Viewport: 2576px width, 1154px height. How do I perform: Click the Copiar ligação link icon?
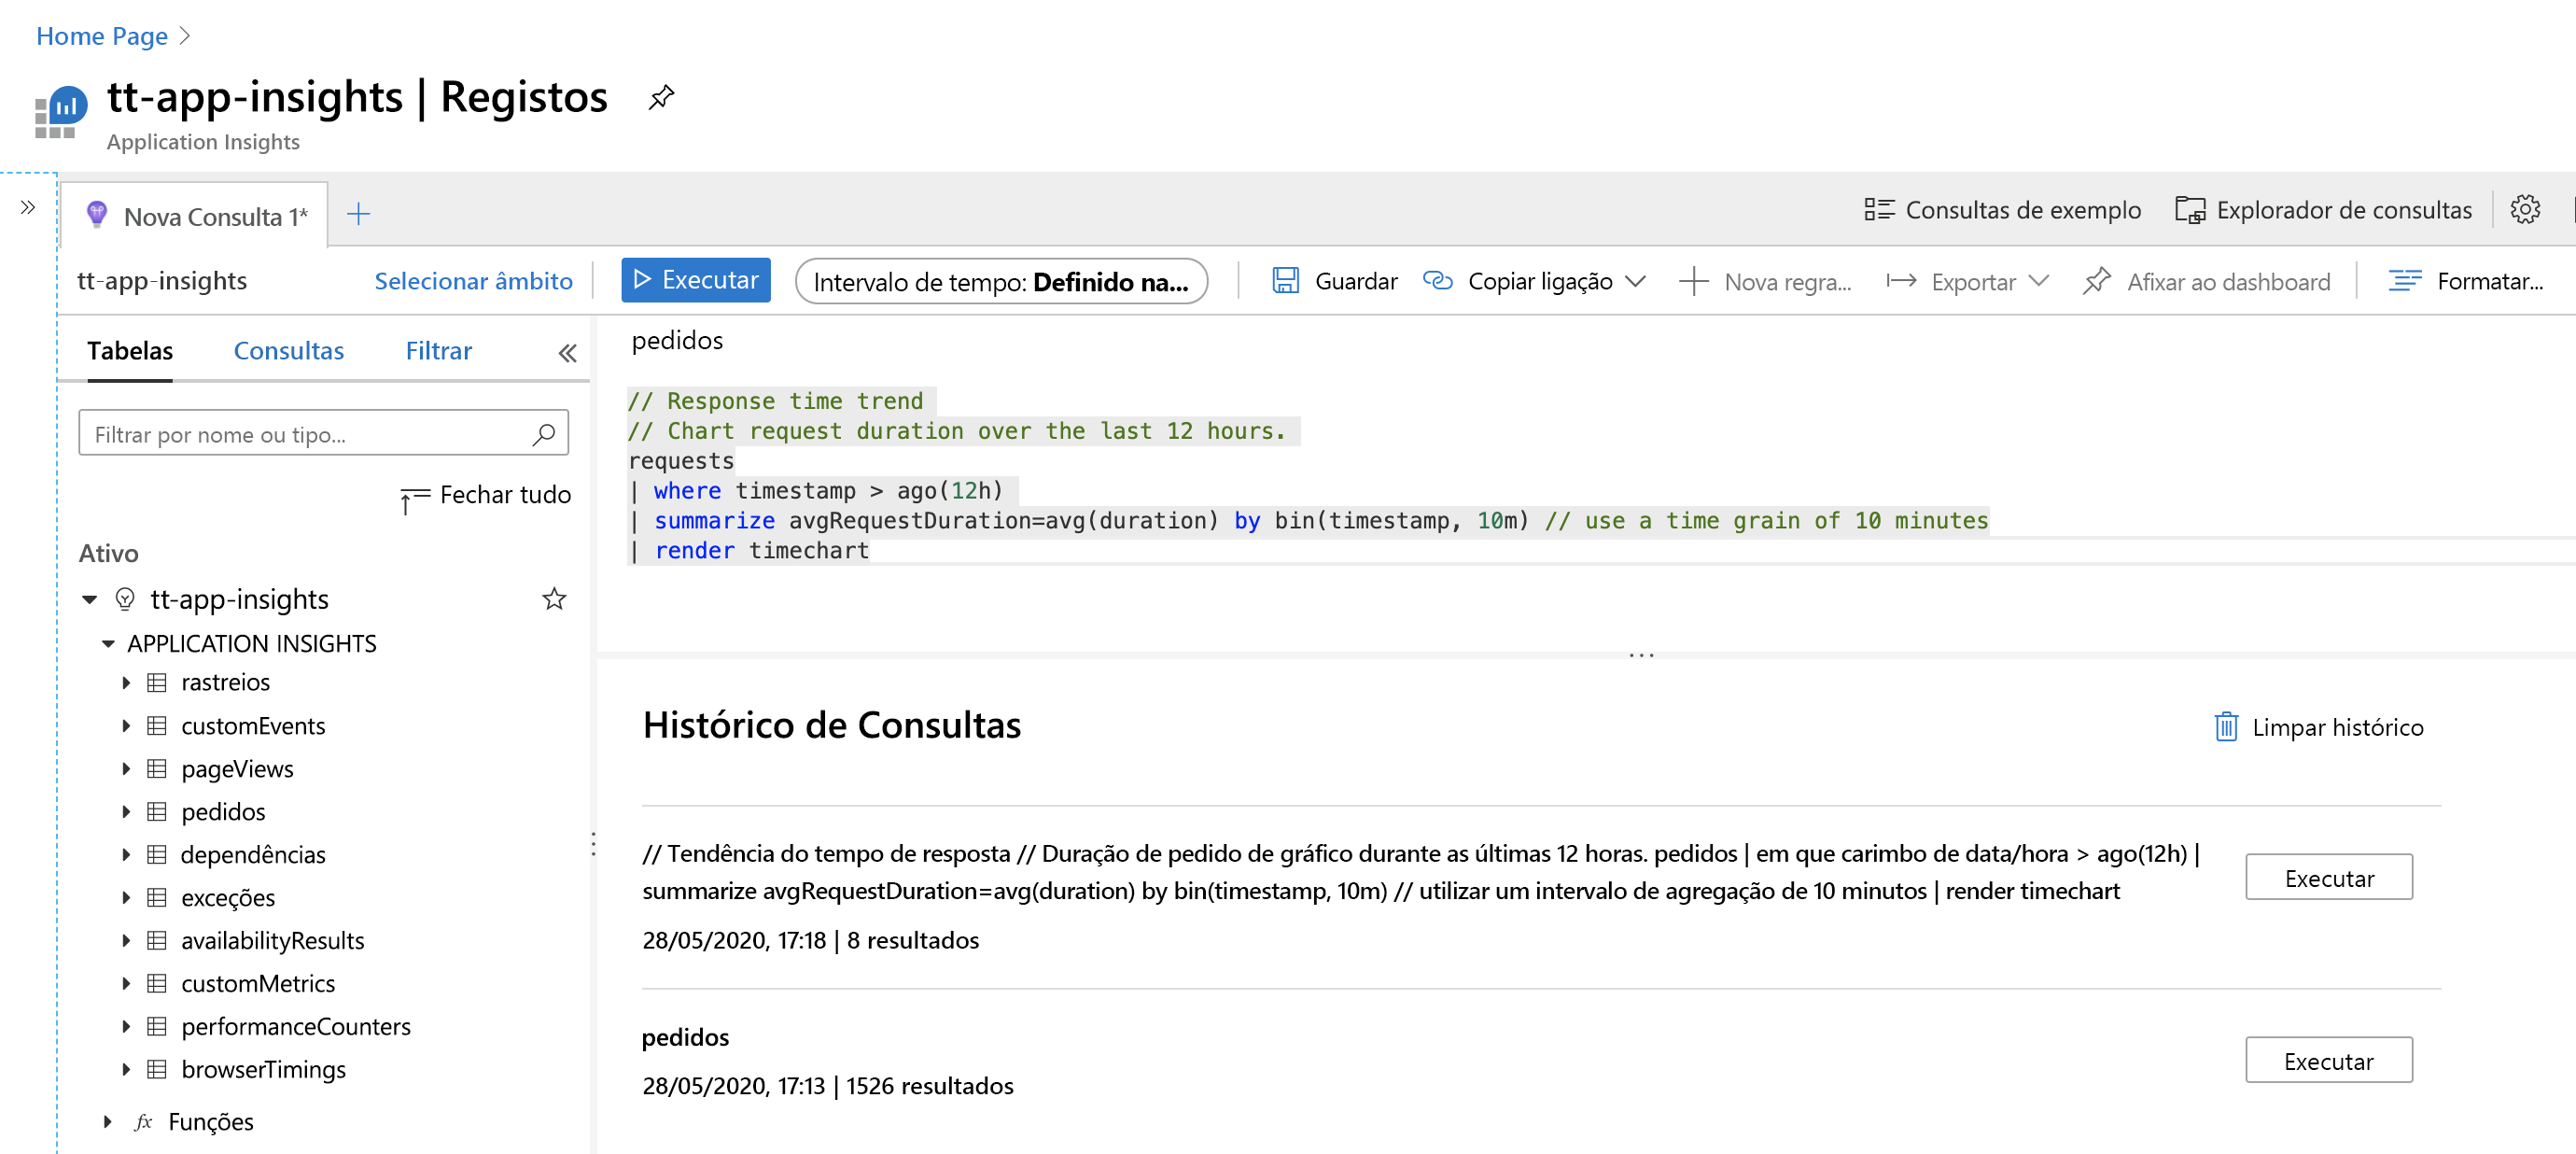pyautogui.click(x=1437, y=281)
